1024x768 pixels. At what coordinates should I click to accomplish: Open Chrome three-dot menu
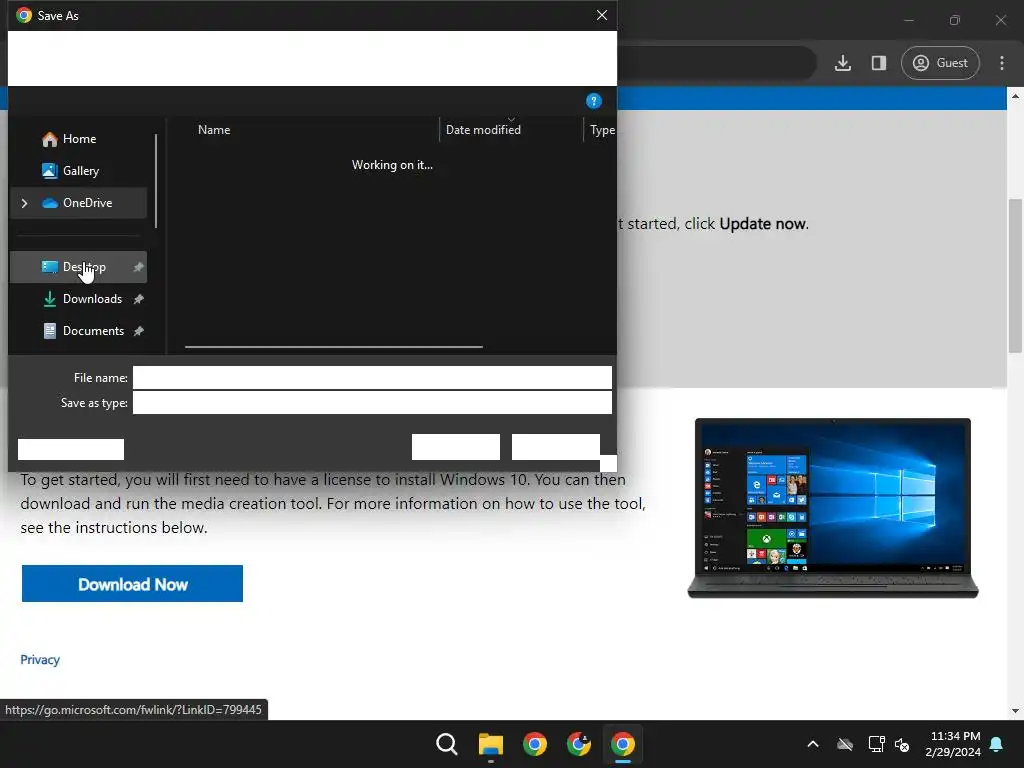click(1002, 63)
